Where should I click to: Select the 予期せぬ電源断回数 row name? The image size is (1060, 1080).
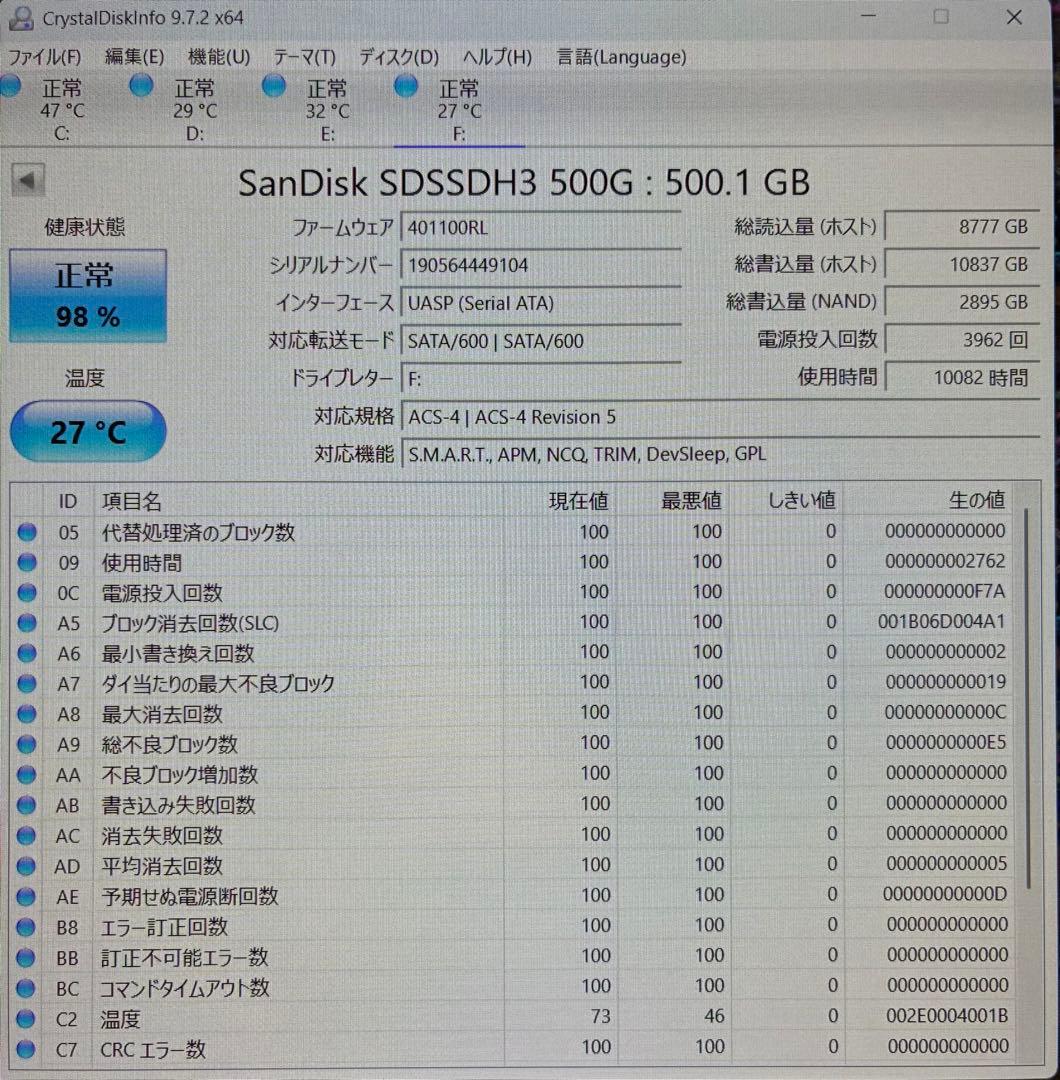pos(189,896)
